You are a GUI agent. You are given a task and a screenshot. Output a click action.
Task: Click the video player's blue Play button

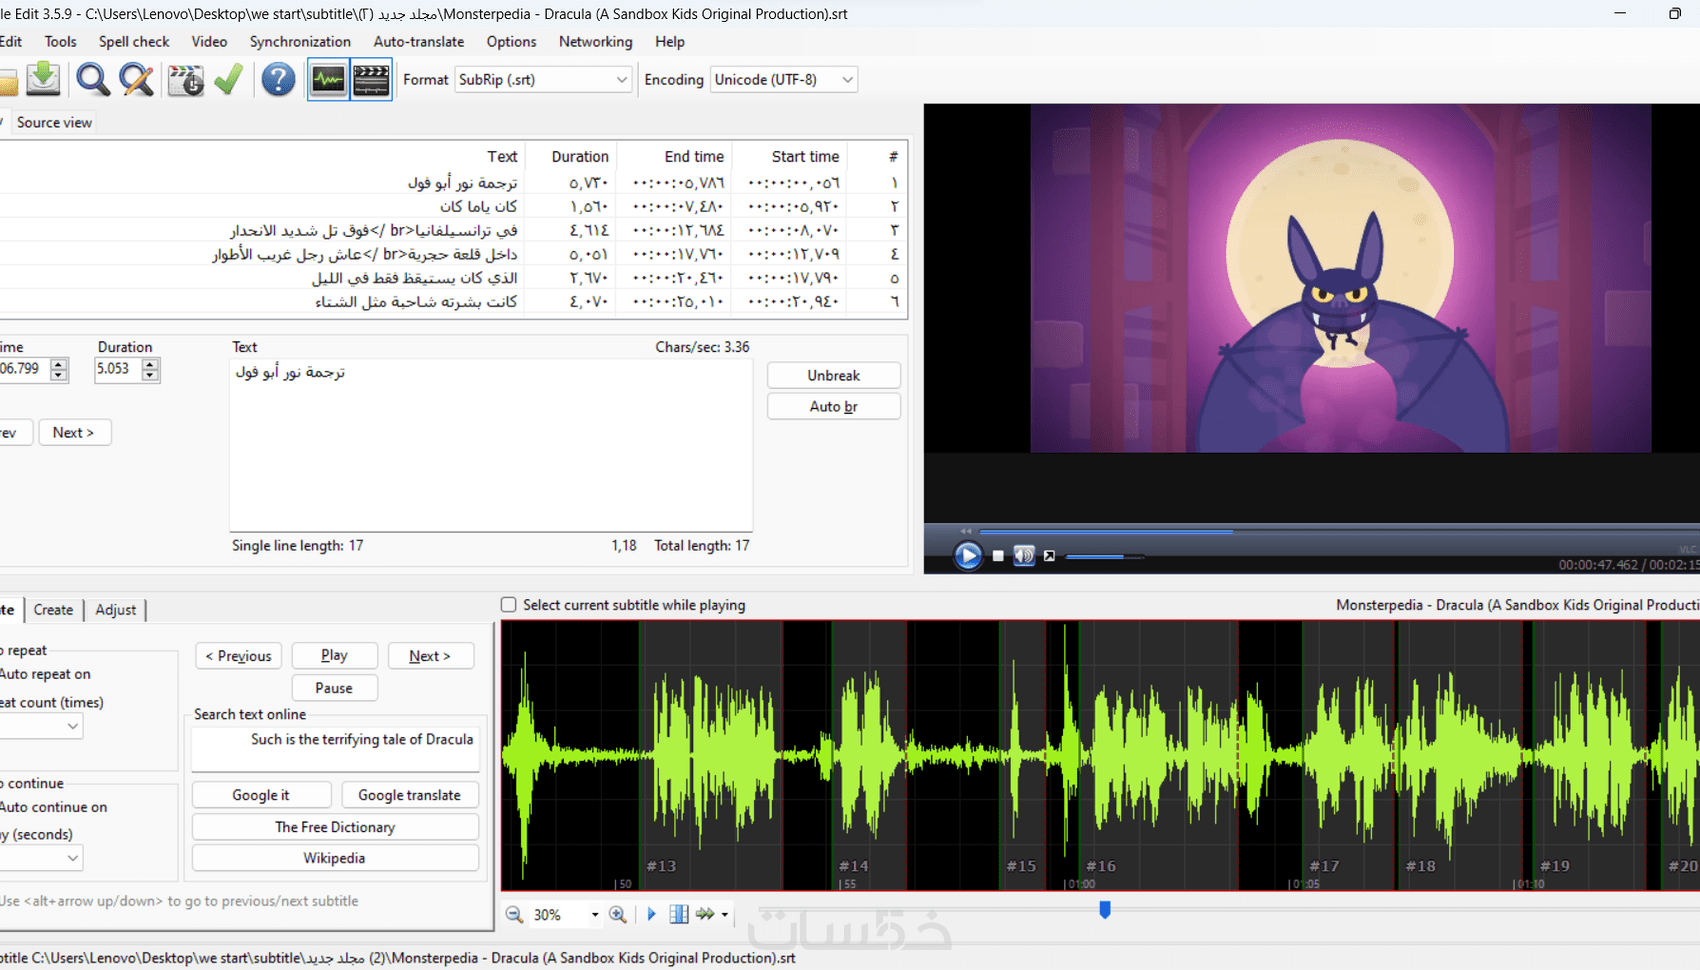967,555
